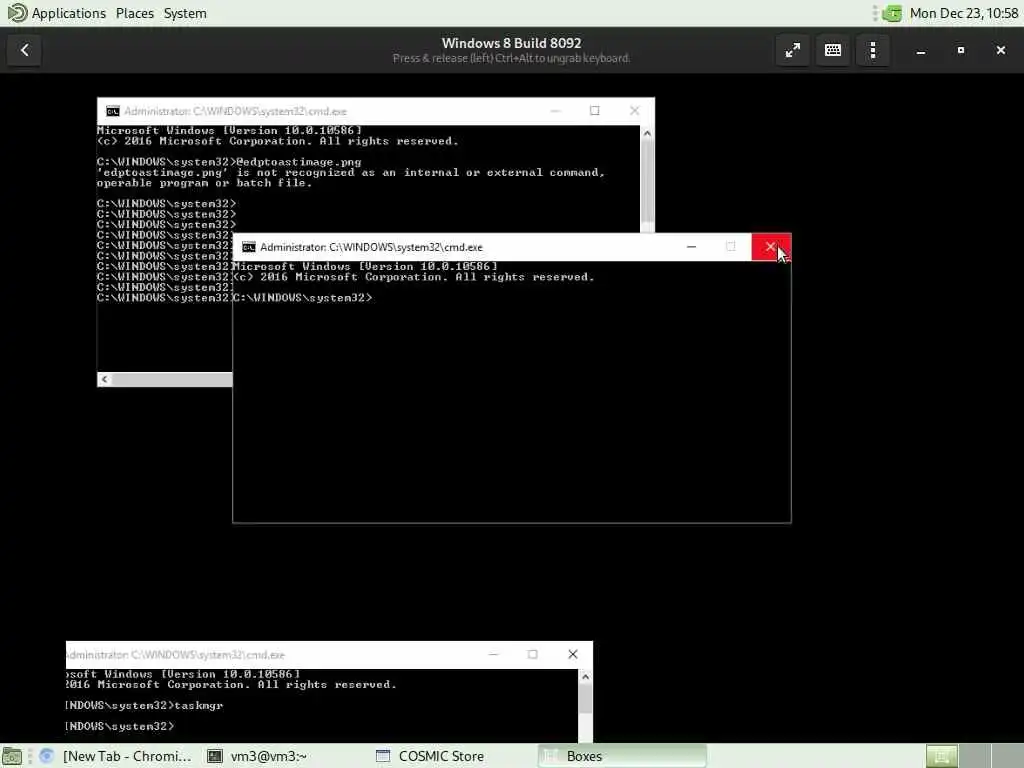
Task: Switch to the New Tab Chromium window
Action: (x=116, y=756)
